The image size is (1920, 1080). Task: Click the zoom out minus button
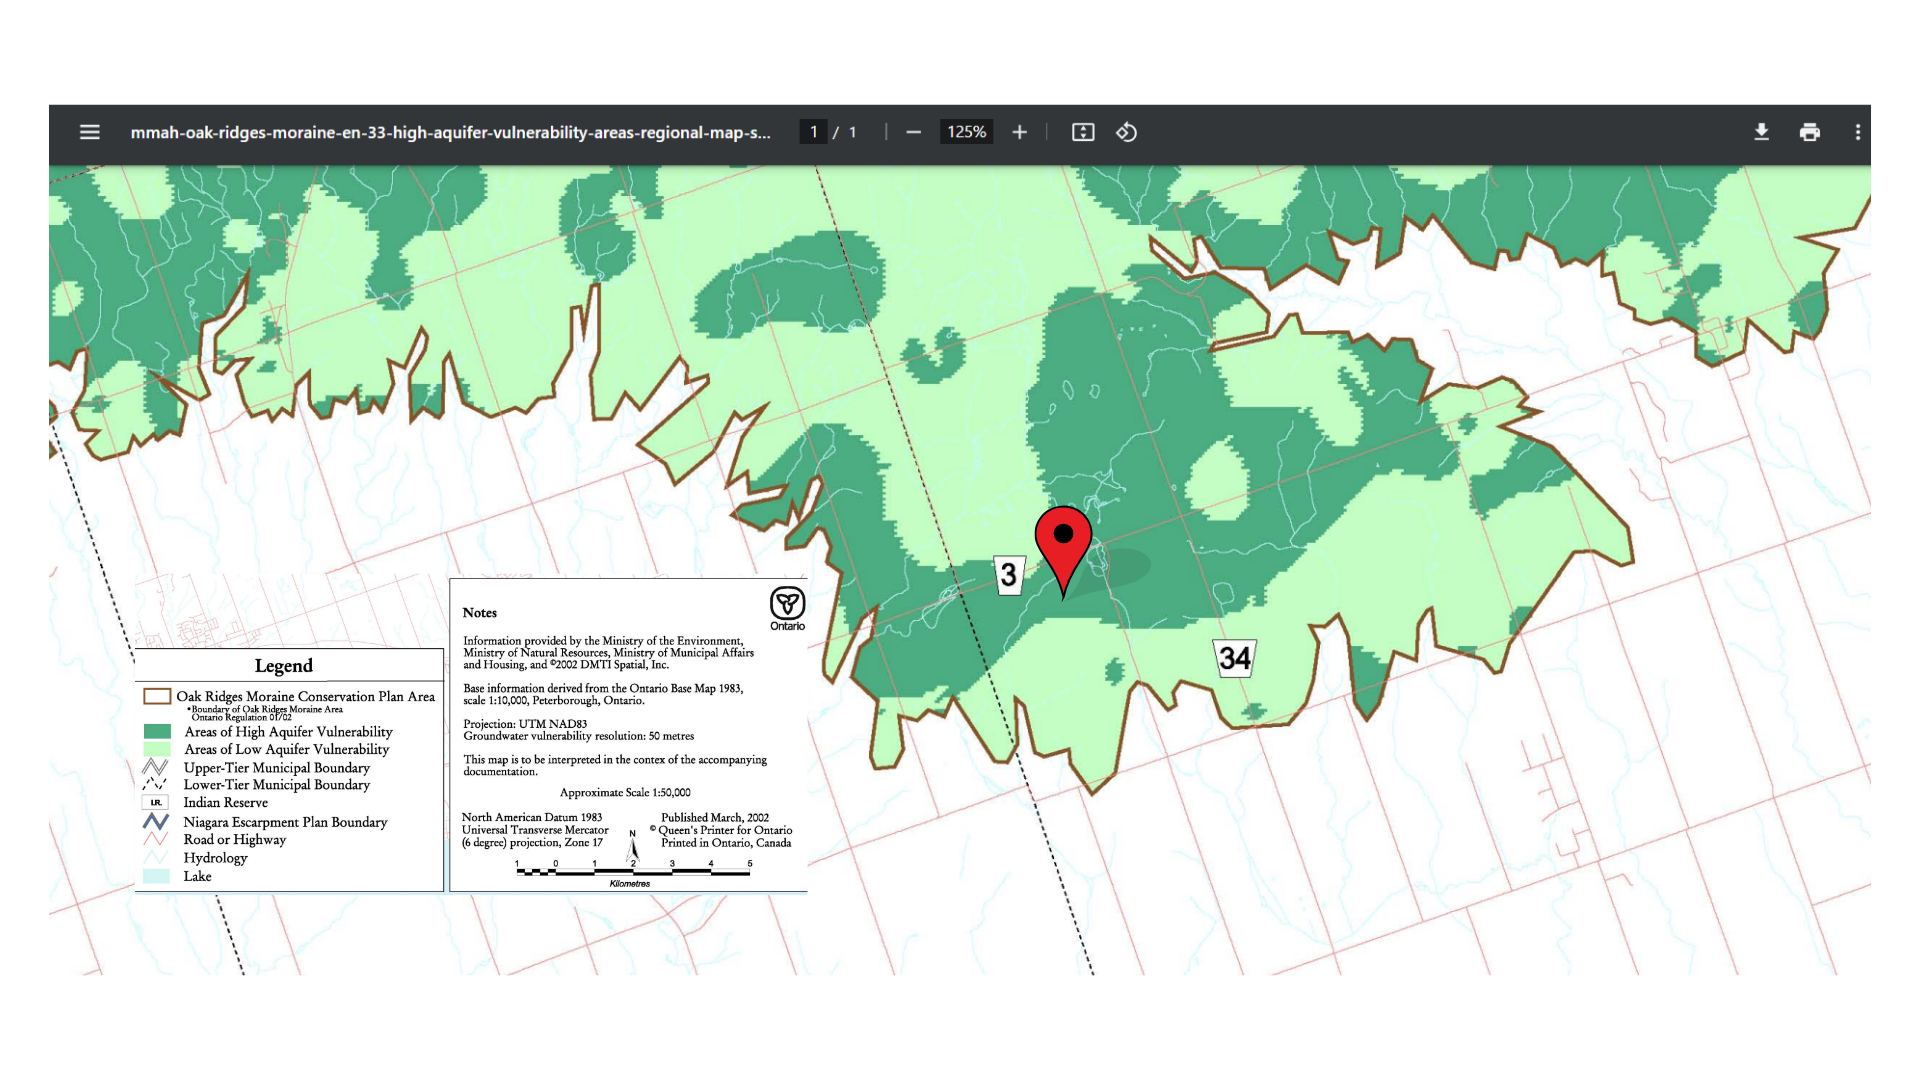[913, 132]
